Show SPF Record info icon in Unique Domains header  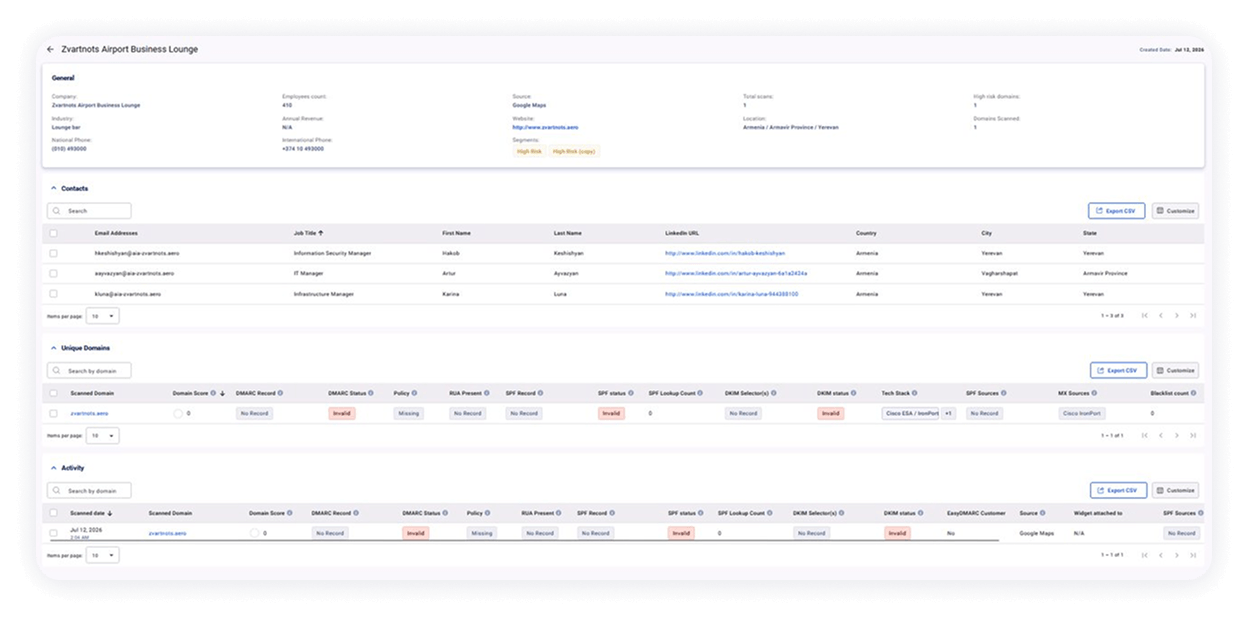coord(541,393)
